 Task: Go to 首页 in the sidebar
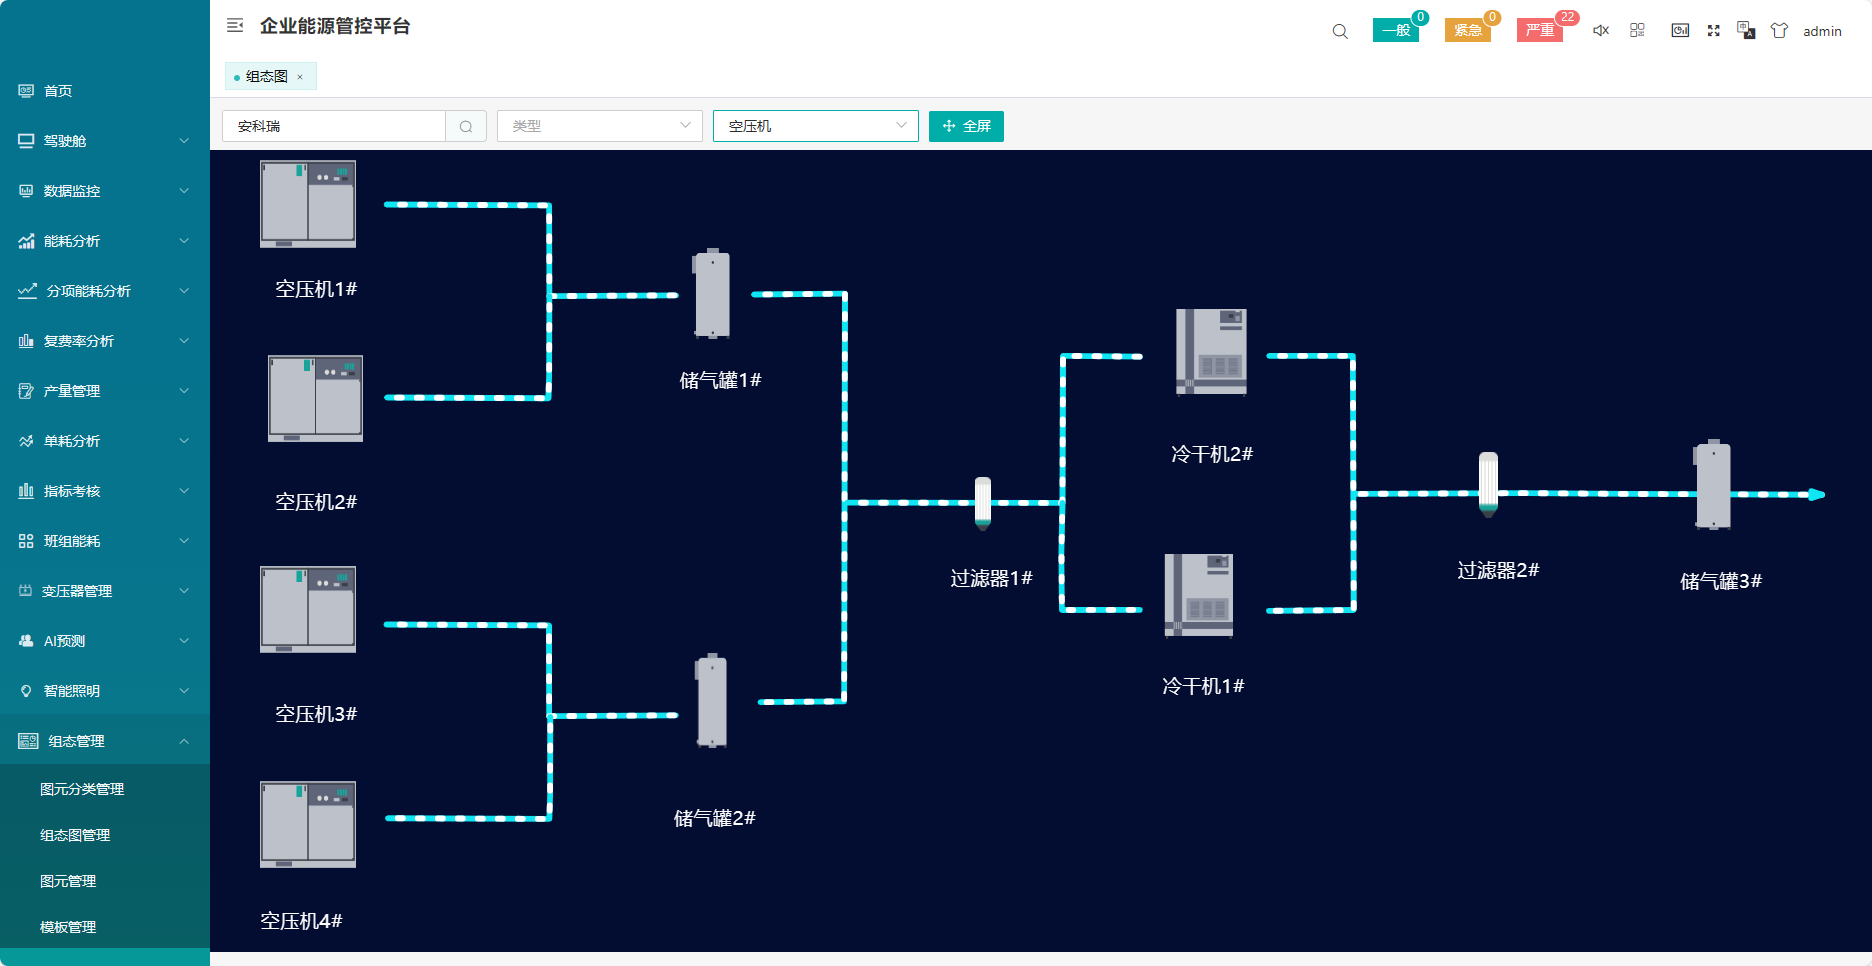pos(58,91)
